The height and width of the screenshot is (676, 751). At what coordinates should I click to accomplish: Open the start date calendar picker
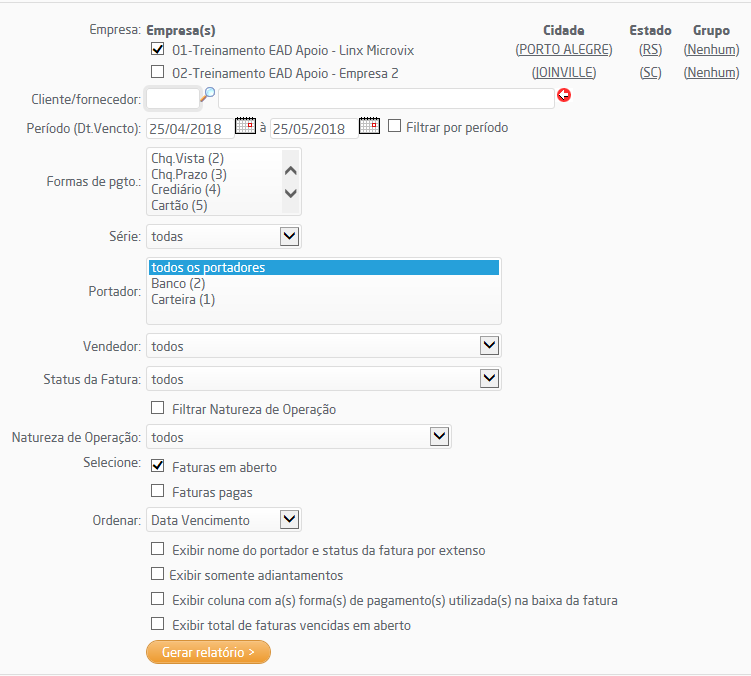coord(245,126)
